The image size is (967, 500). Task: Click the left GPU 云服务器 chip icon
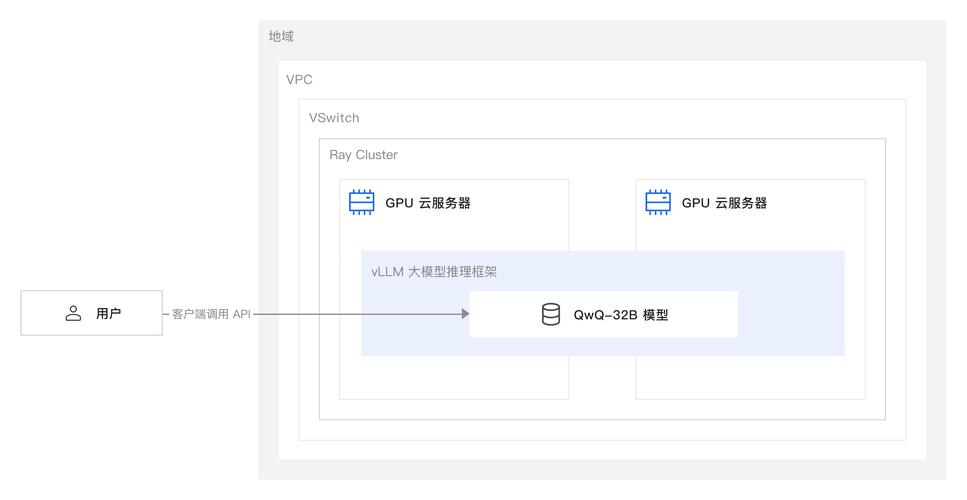[x=360, y=203]
